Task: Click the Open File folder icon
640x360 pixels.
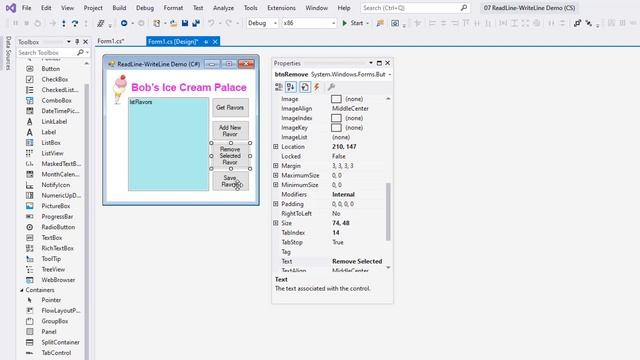Action: [173, 23]
